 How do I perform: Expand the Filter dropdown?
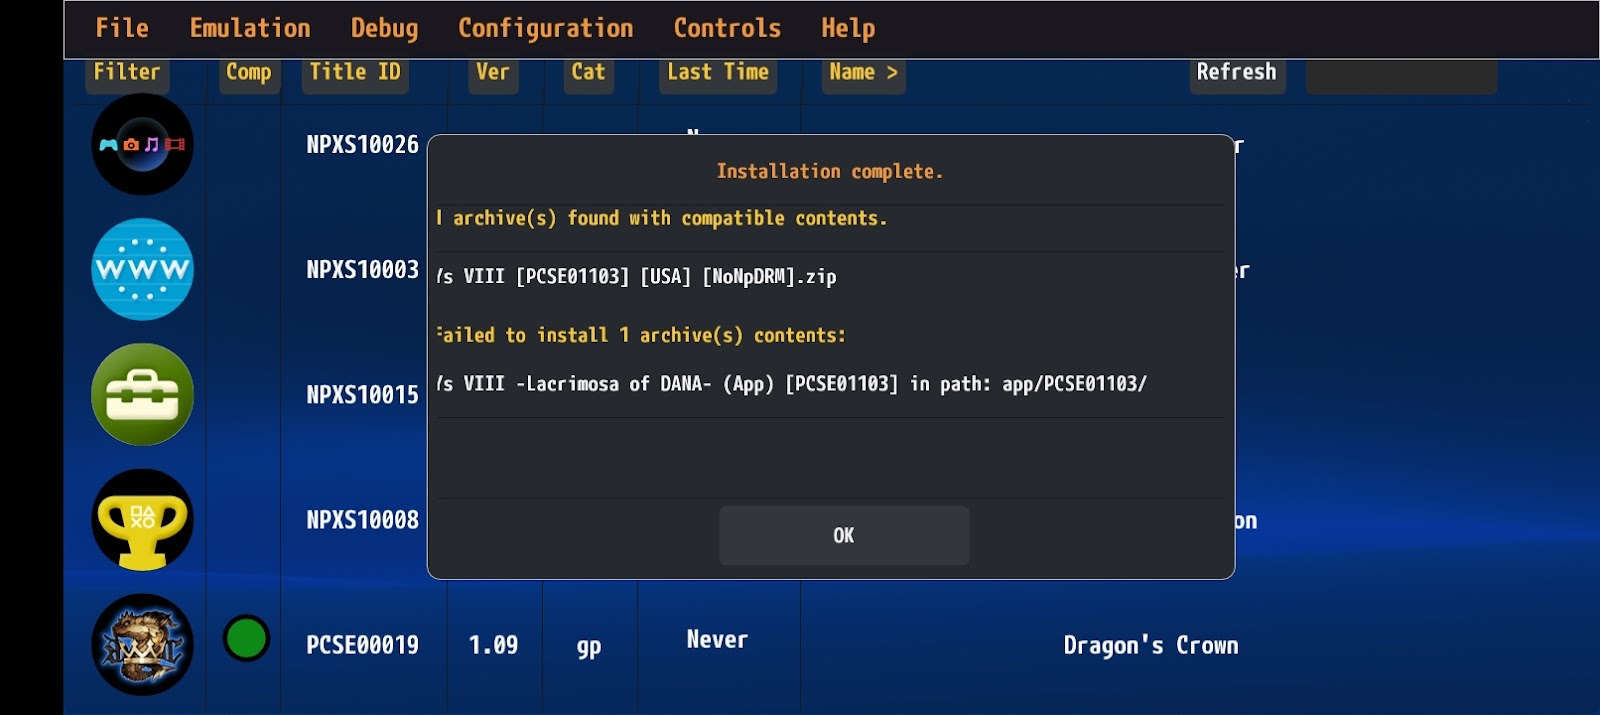tap(127, 73)
